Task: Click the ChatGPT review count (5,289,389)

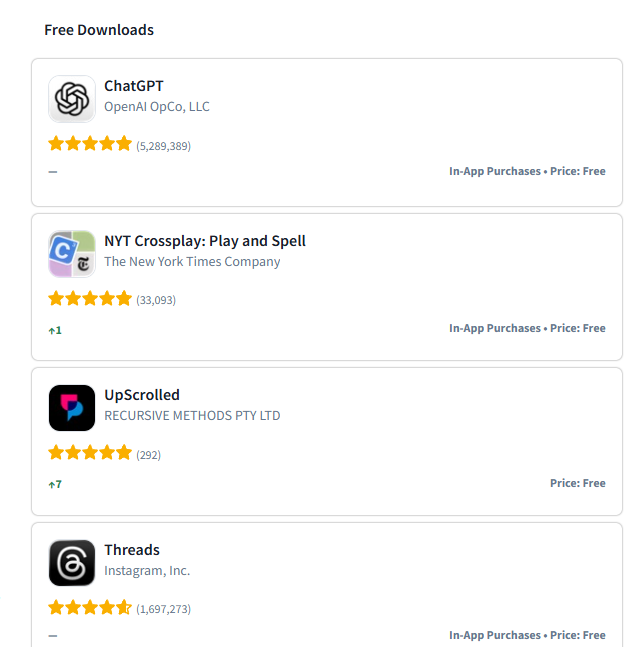Action: (163, 146)
